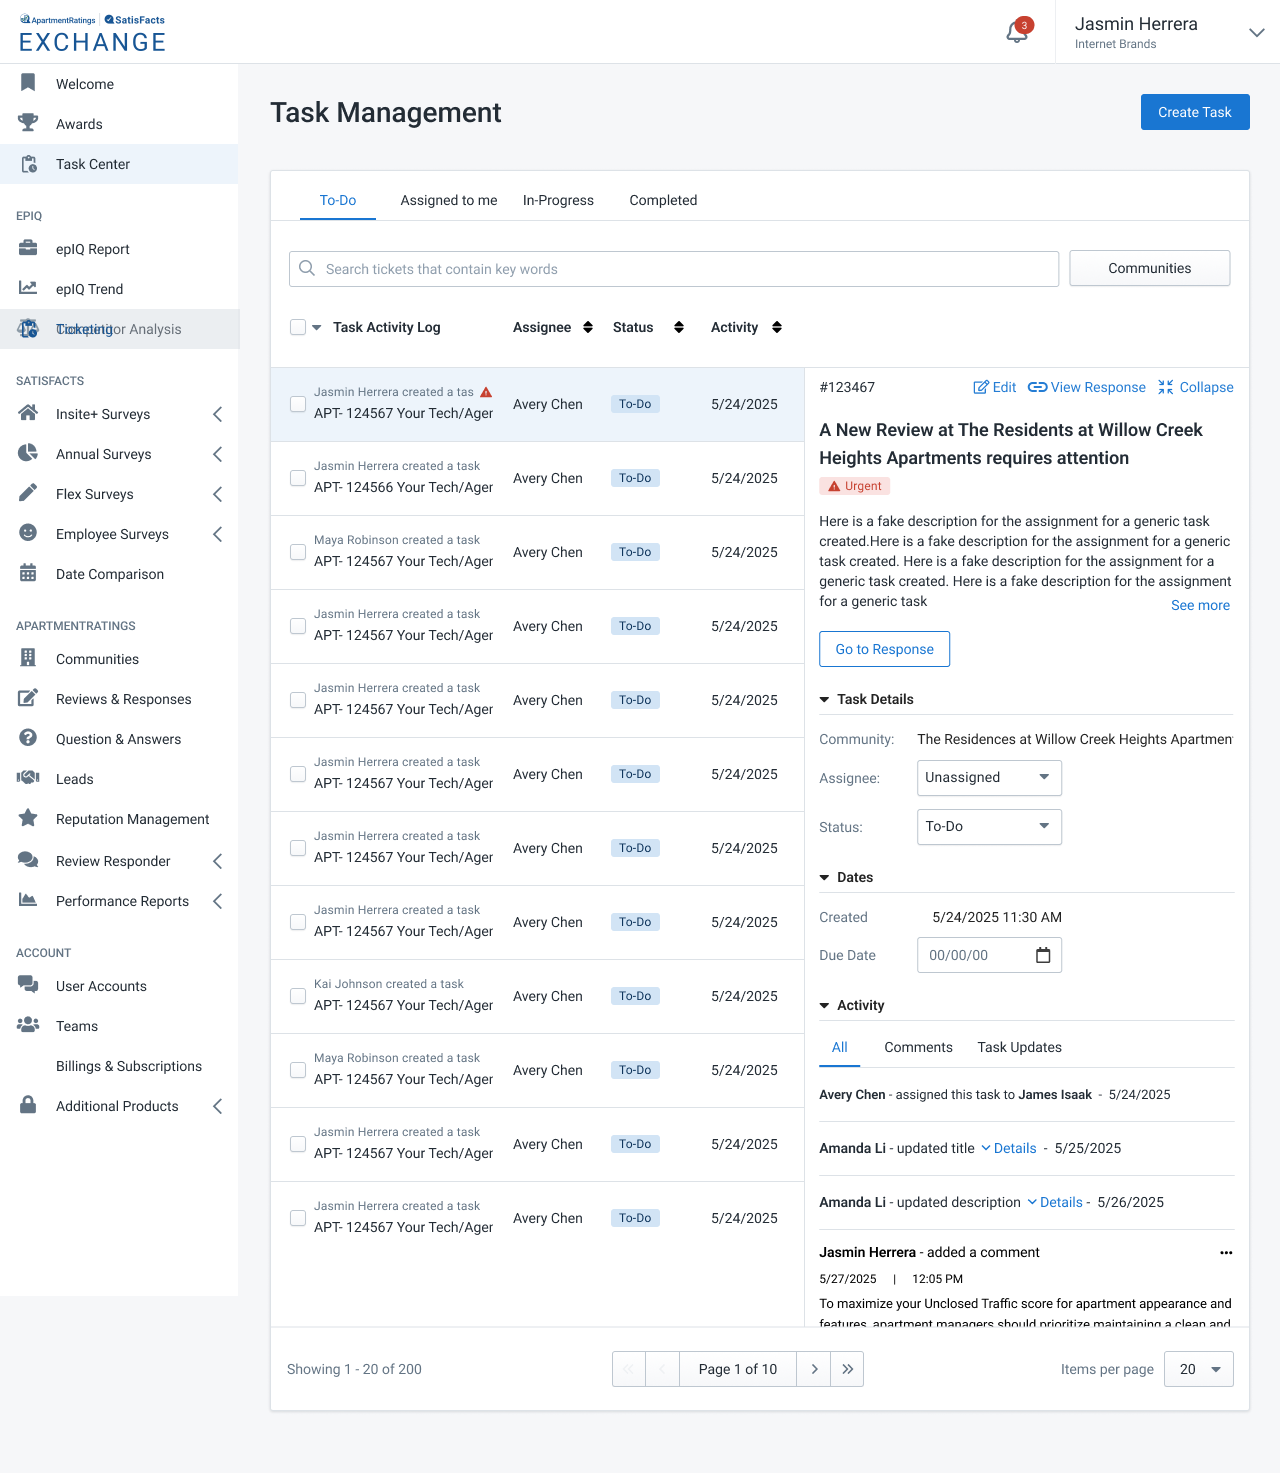Viewport: 1280px width, 1473px height.
Task: Click the Awards trophy icon in sidebar
Action: click(x=28, y=124)
